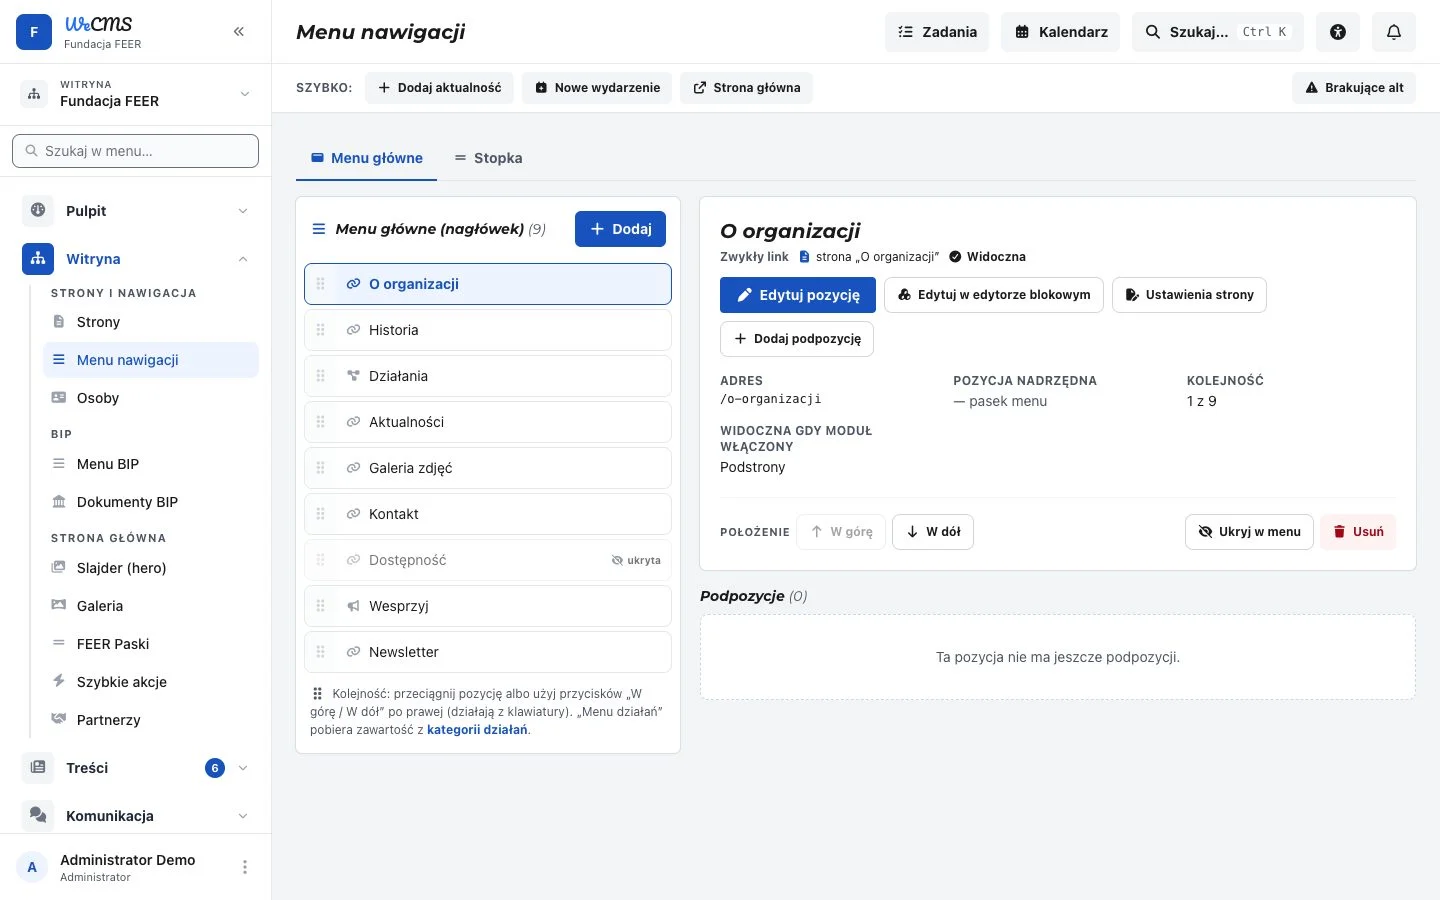1440x900 pixels.
Task: Collapse the sidebar with double-chevron icon
Action: [x=239, y=32]
